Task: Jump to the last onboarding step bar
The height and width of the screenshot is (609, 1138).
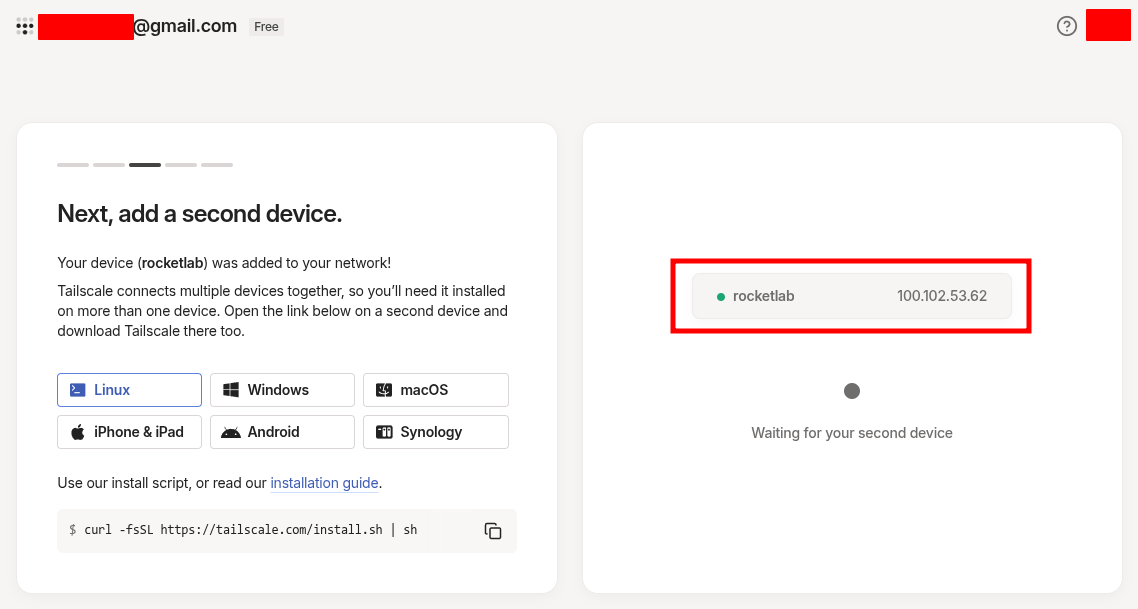Action: tap(217, 164)
